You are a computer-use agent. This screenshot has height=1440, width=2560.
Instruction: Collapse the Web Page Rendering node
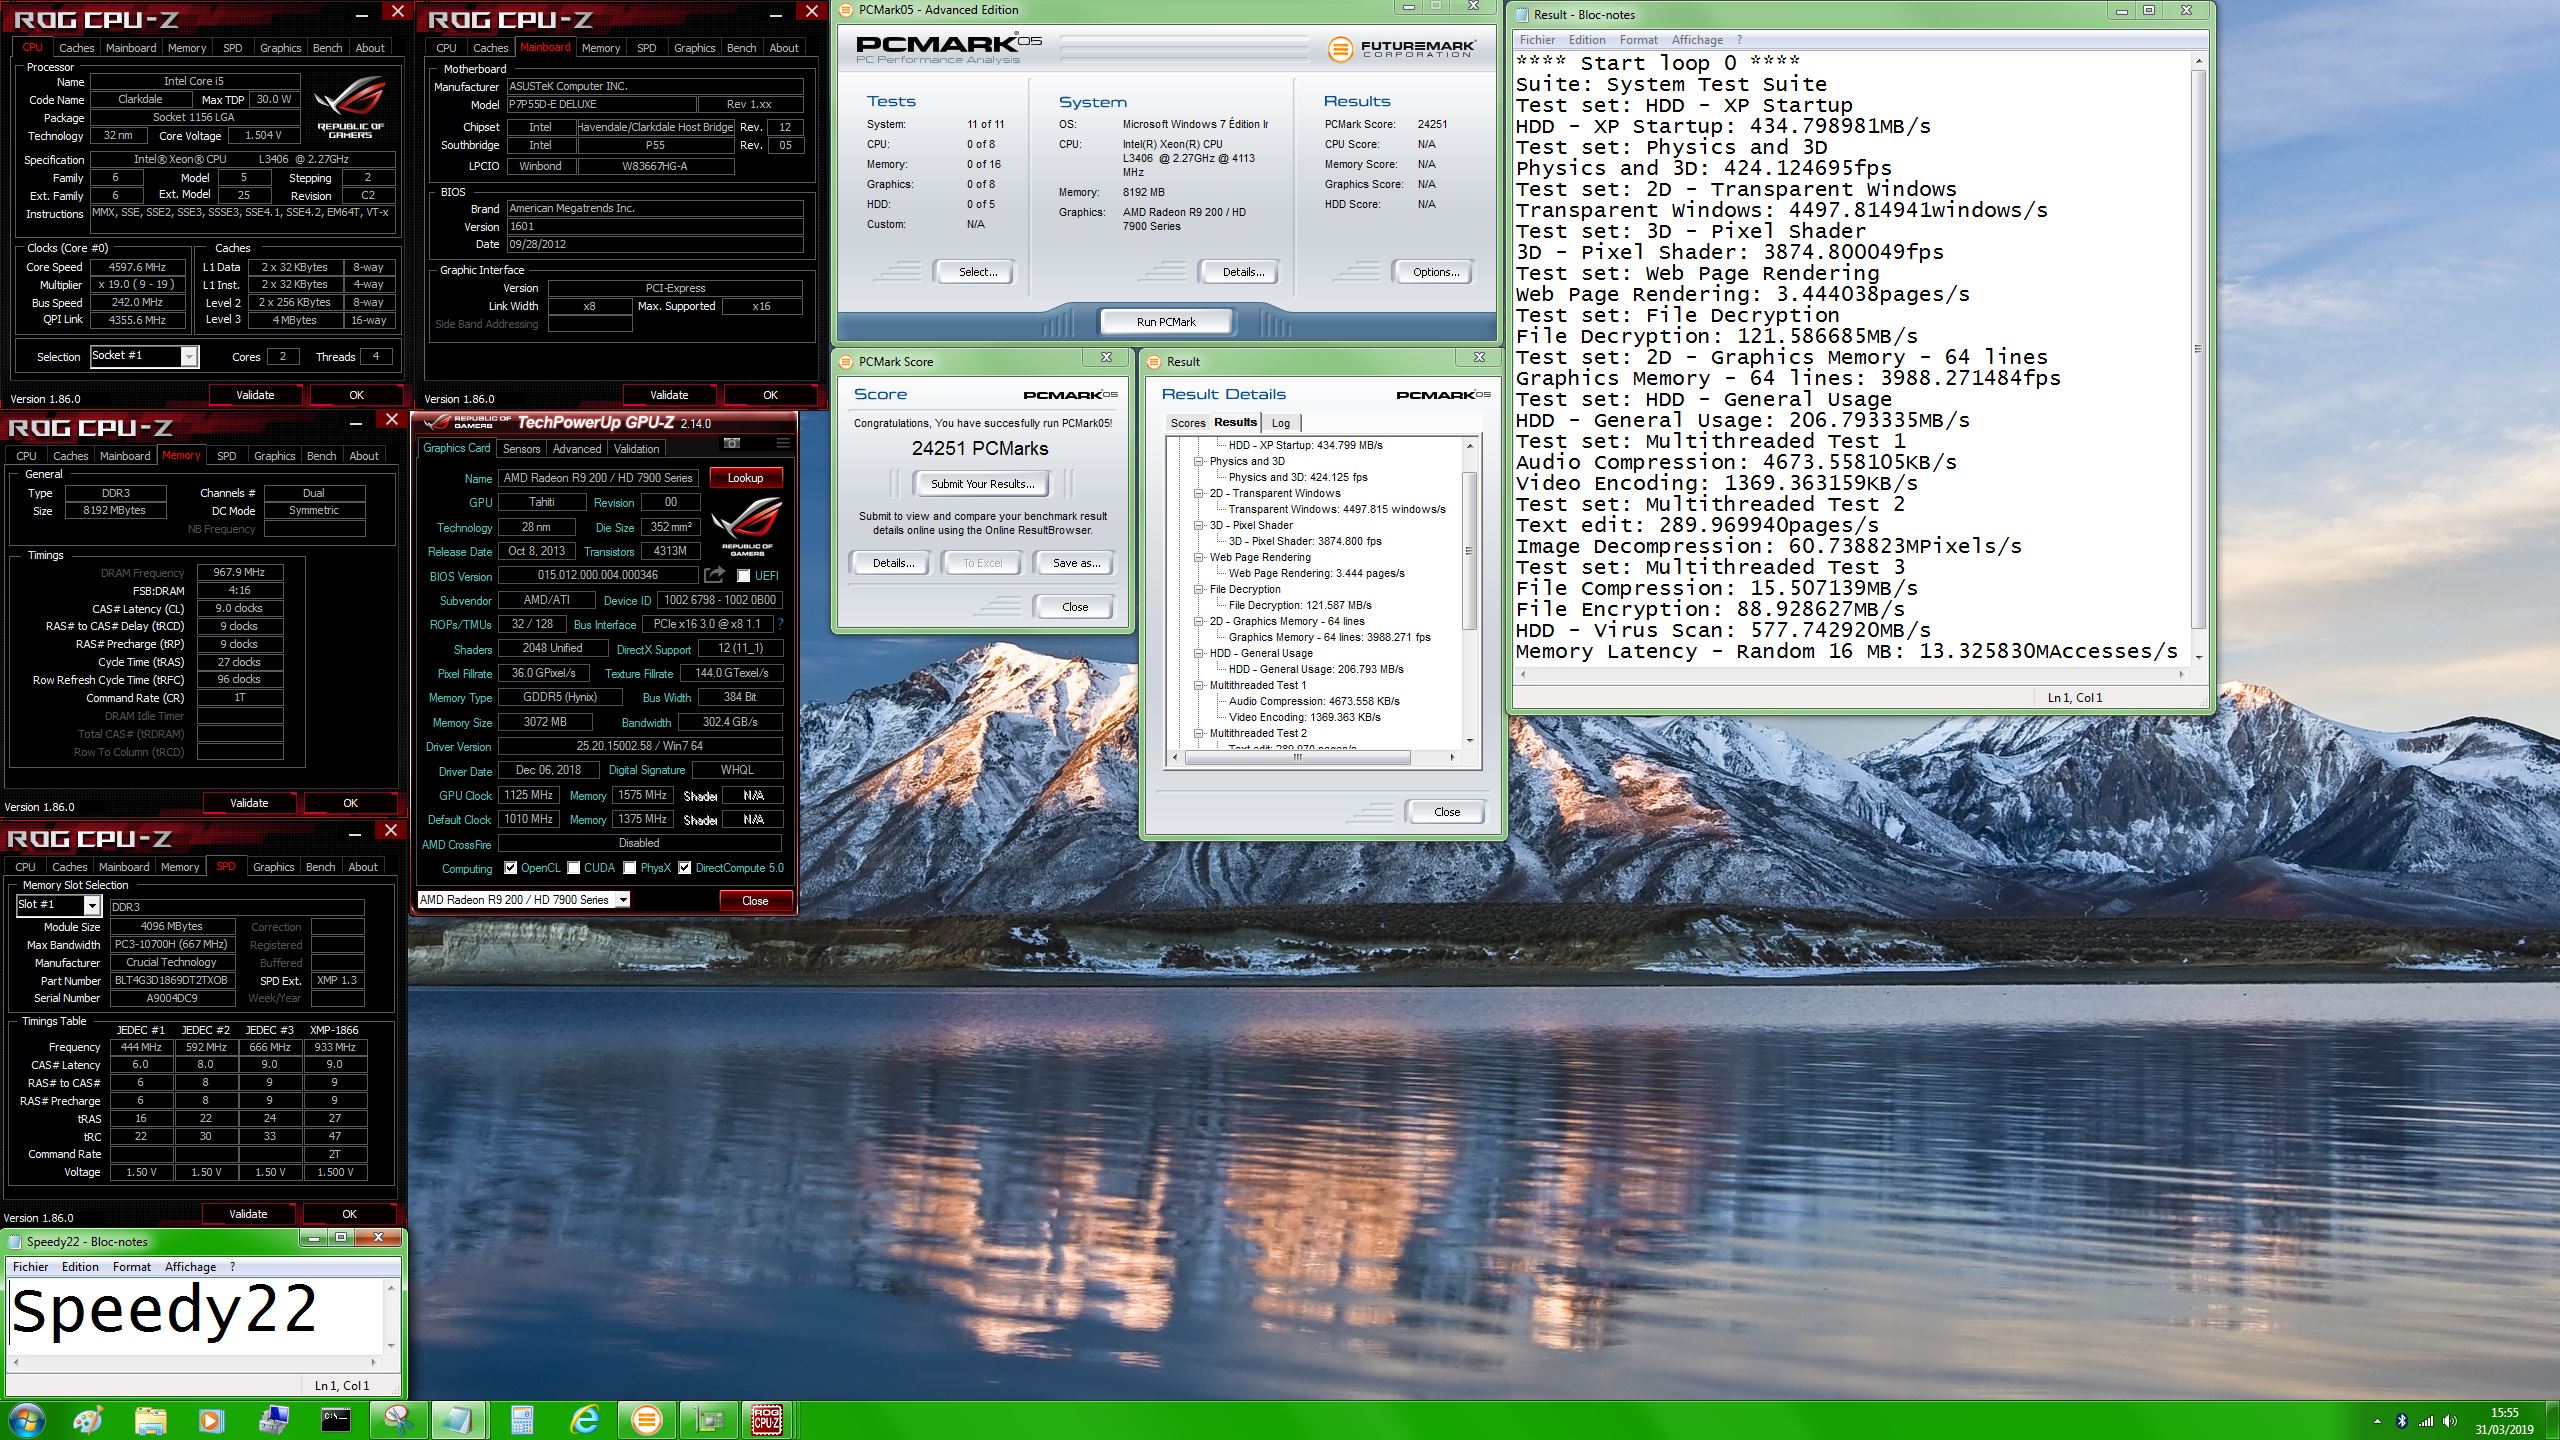1198,557
